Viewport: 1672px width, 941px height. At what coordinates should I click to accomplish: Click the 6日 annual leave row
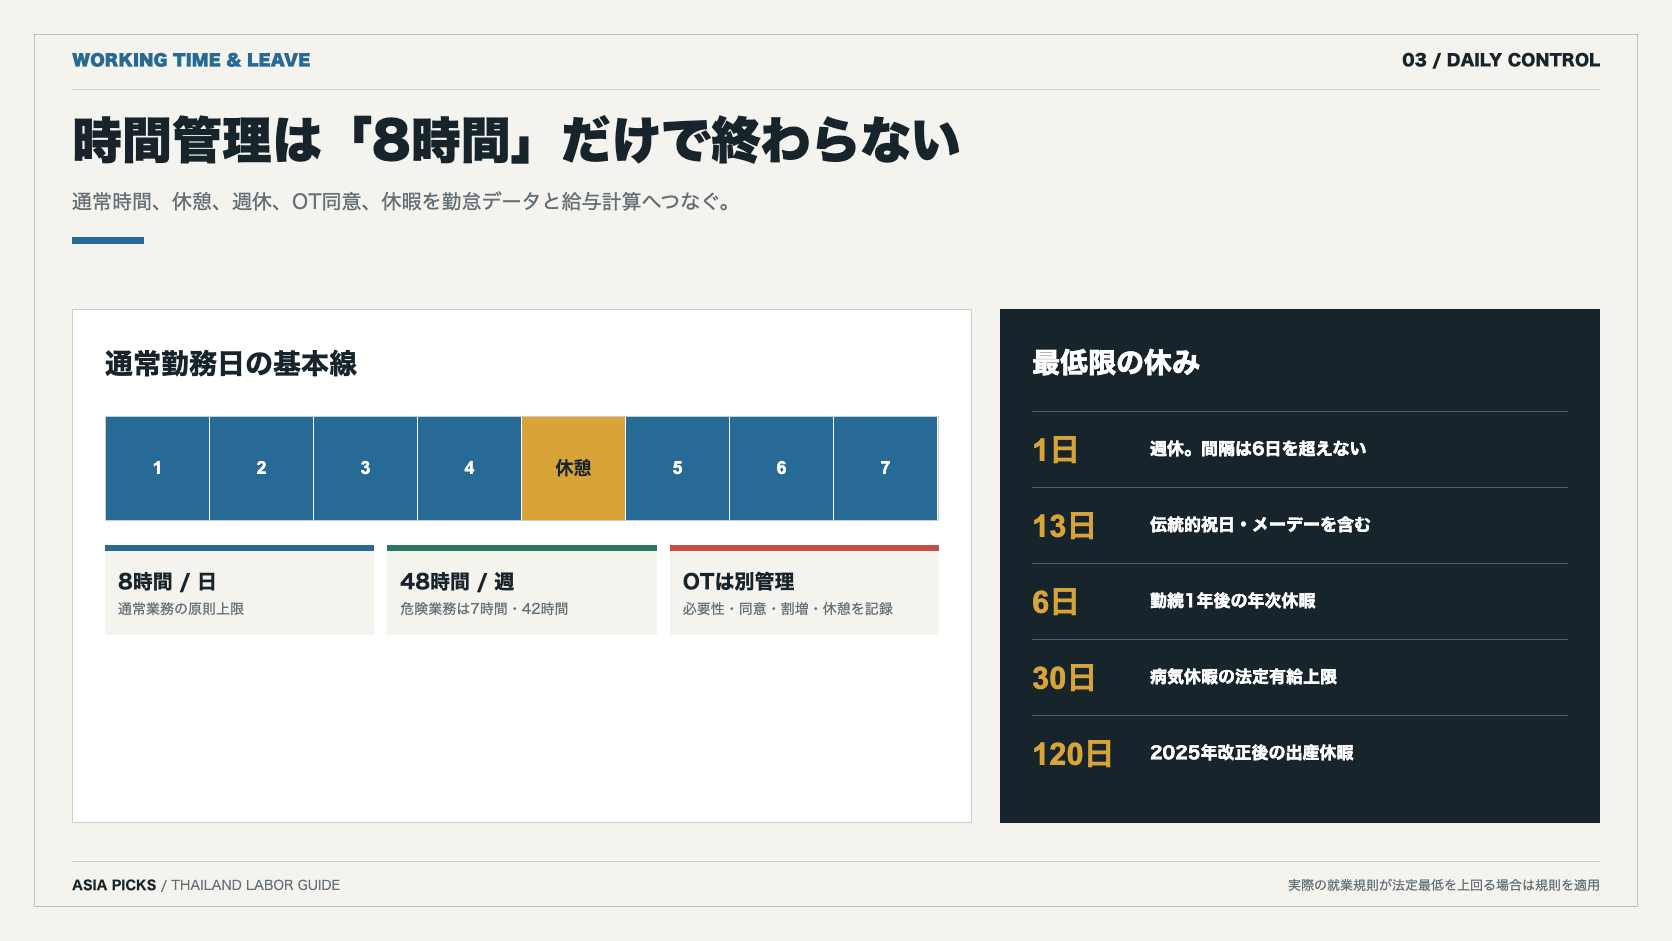click(x=1300, y=602)
